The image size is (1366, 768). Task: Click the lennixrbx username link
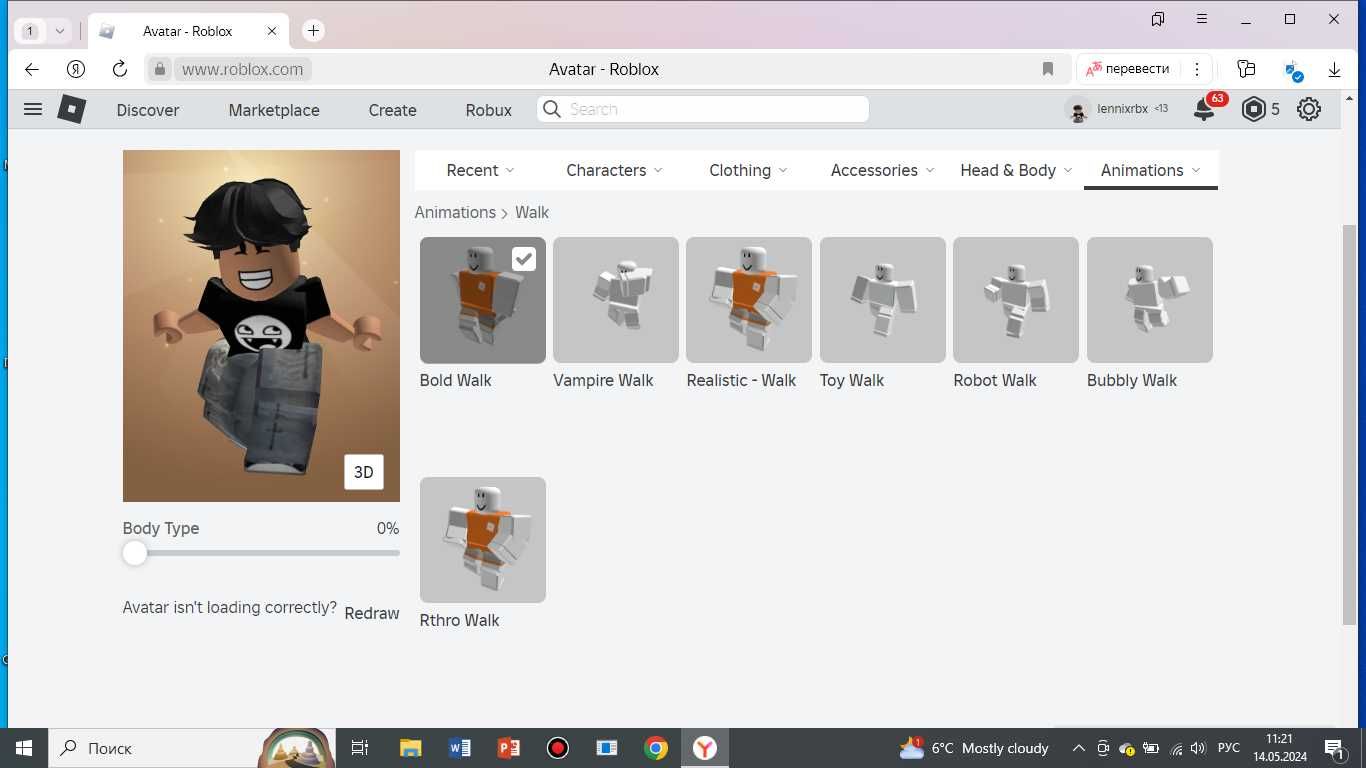[x=1122, y=109]
